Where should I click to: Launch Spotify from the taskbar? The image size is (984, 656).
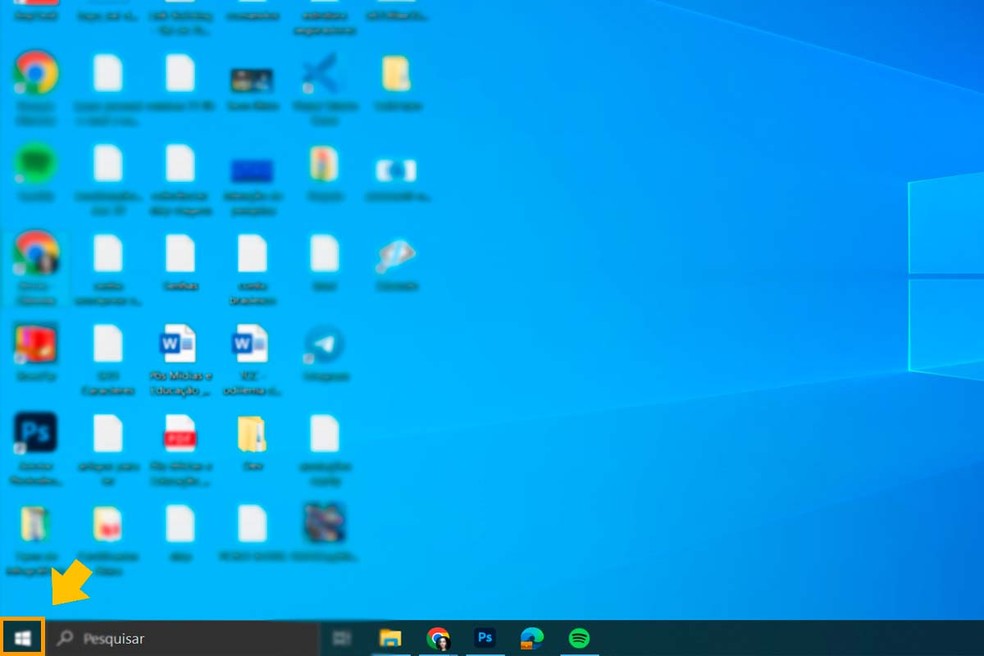[579, 637]
